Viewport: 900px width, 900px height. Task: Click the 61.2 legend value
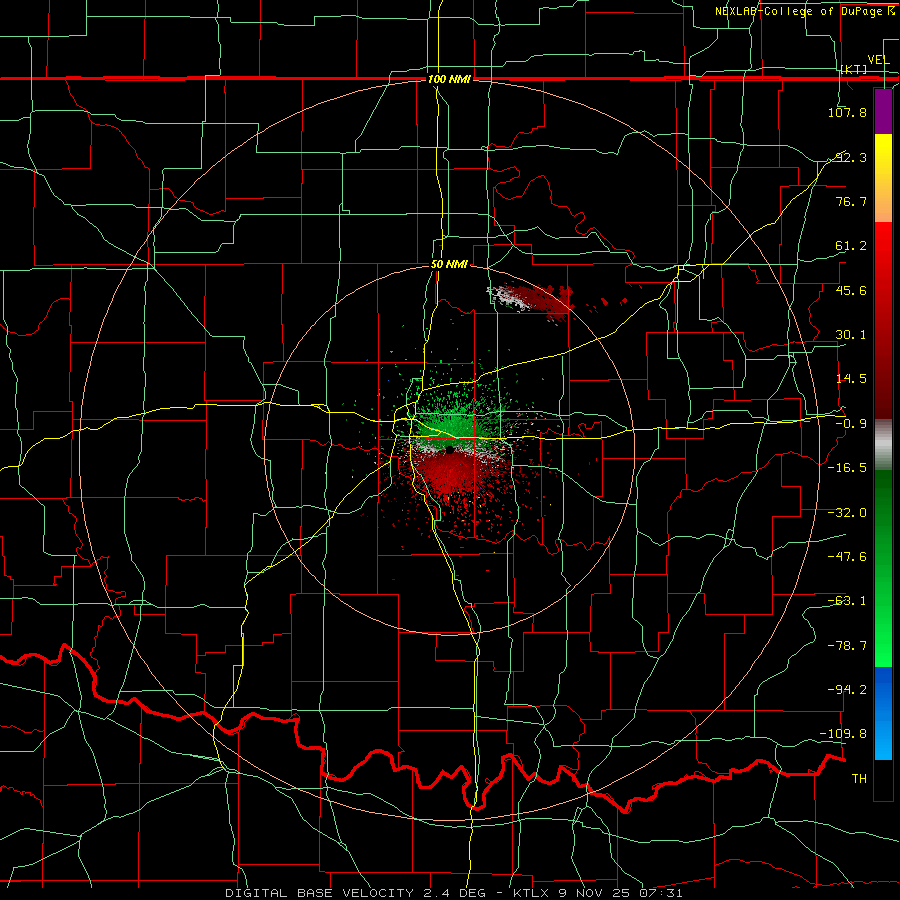click(851, 246)
